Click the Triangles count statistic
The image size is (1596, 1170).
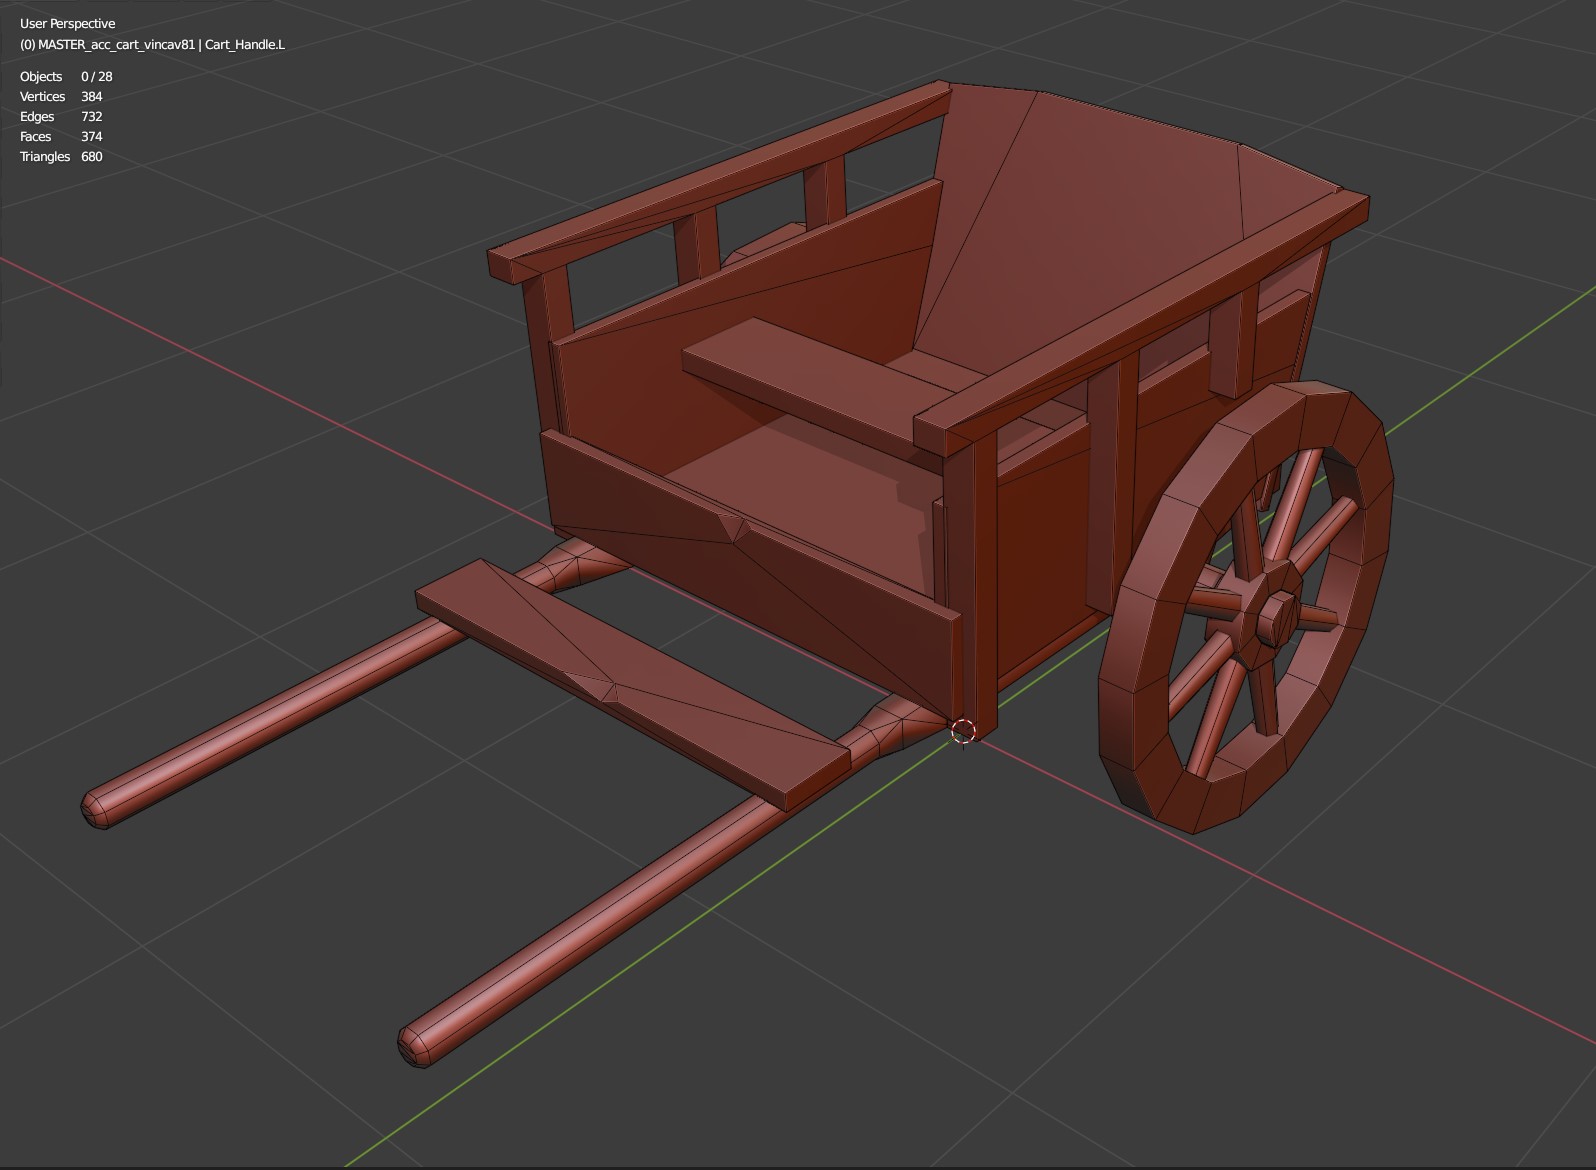point(61,156)
